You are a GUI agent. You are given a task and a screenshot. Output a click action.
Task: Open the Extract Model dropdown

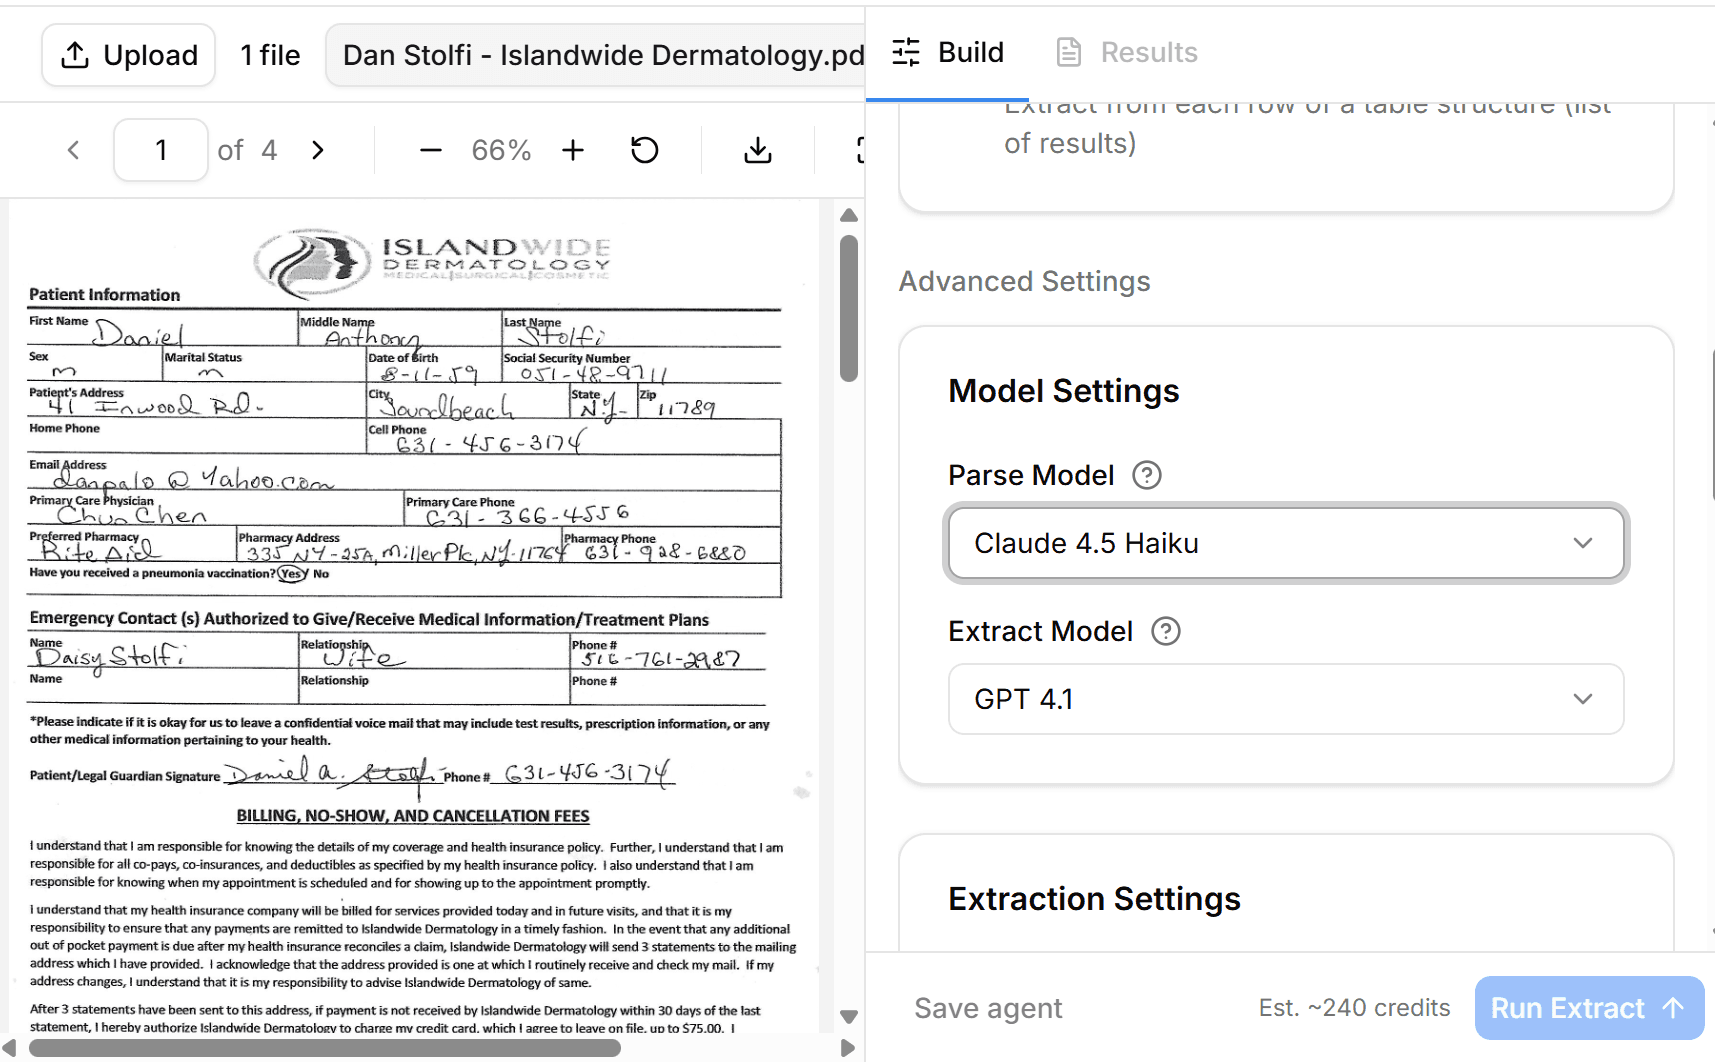[x=1285, y=699]
